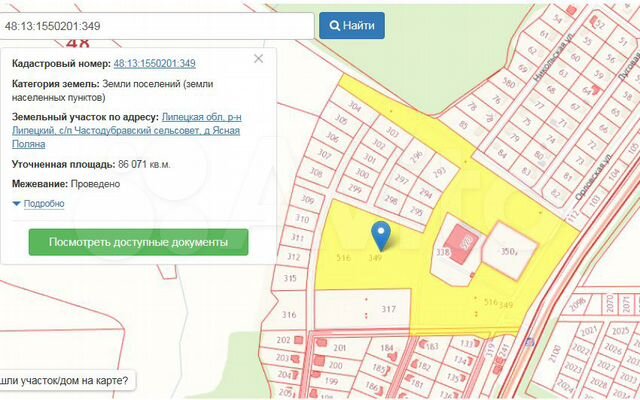Select parcel 304 on the map
Screen dimensions: 640x400
(x=353, y=105)
